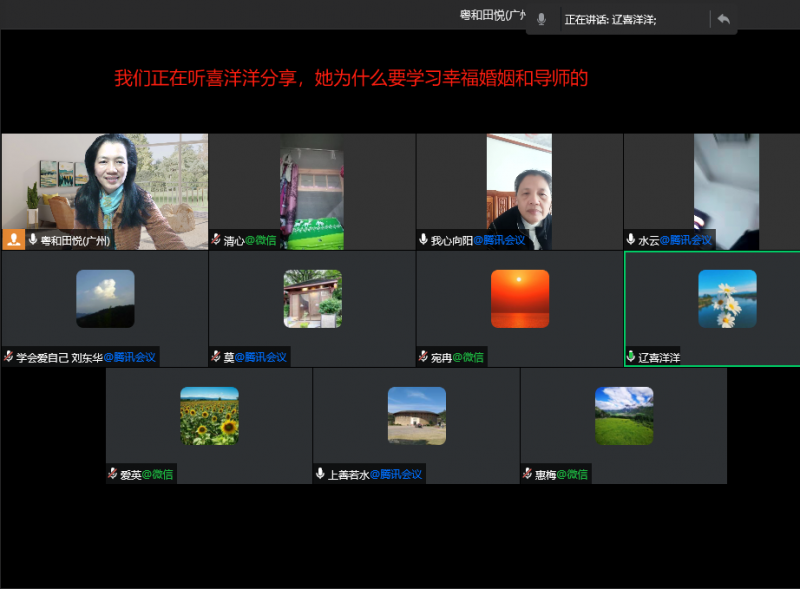Open 我心向阳's video tile

click(x=519, y=190)
